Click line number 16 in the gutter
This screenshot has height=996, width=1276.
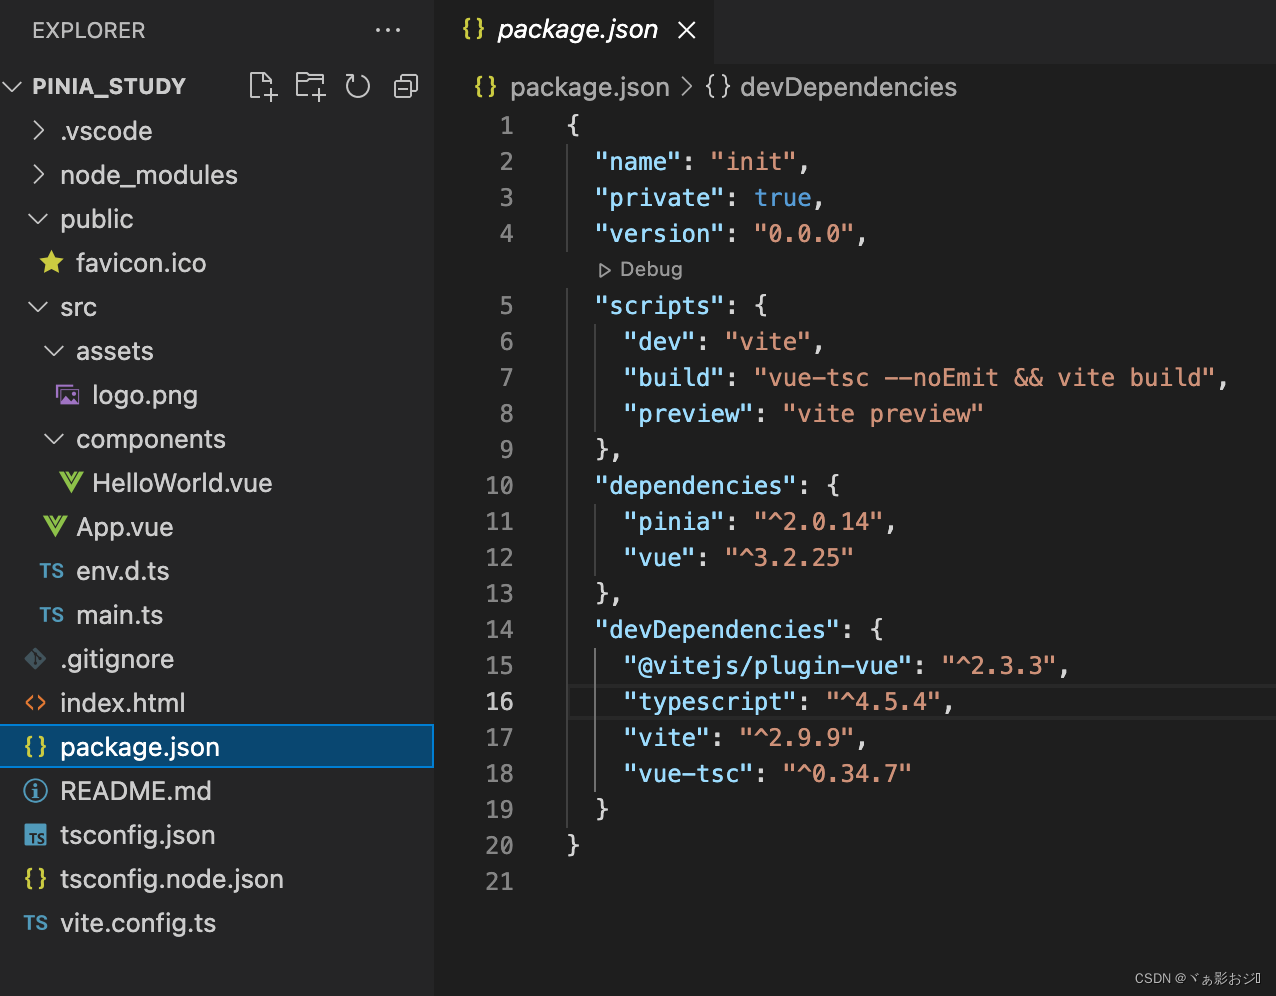click(500, 701)
